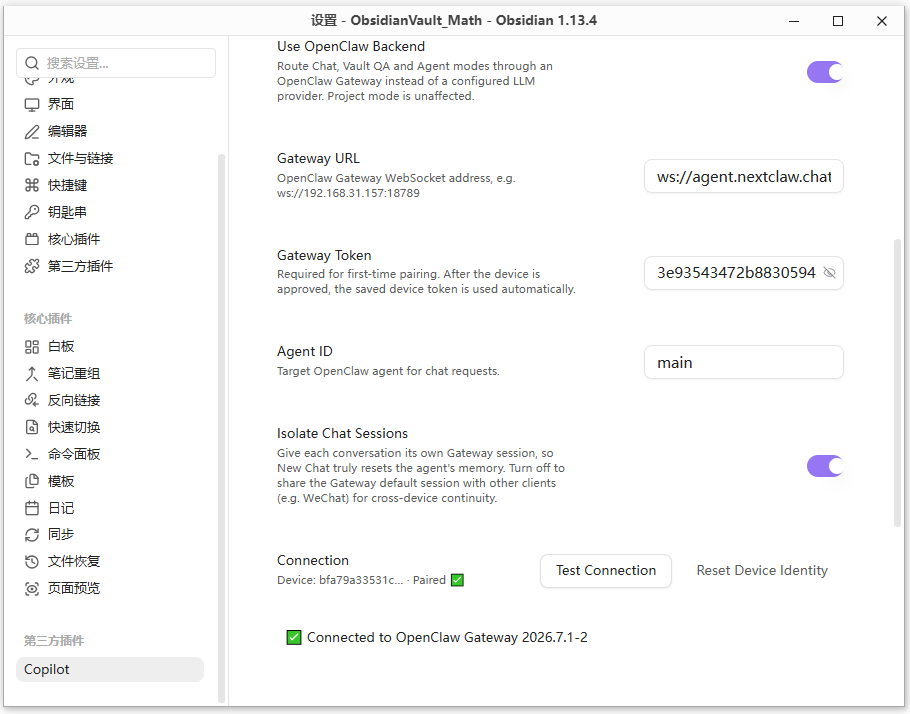
Task: Click the pencil icon beside 编辑器
Action: click(32, 132)
